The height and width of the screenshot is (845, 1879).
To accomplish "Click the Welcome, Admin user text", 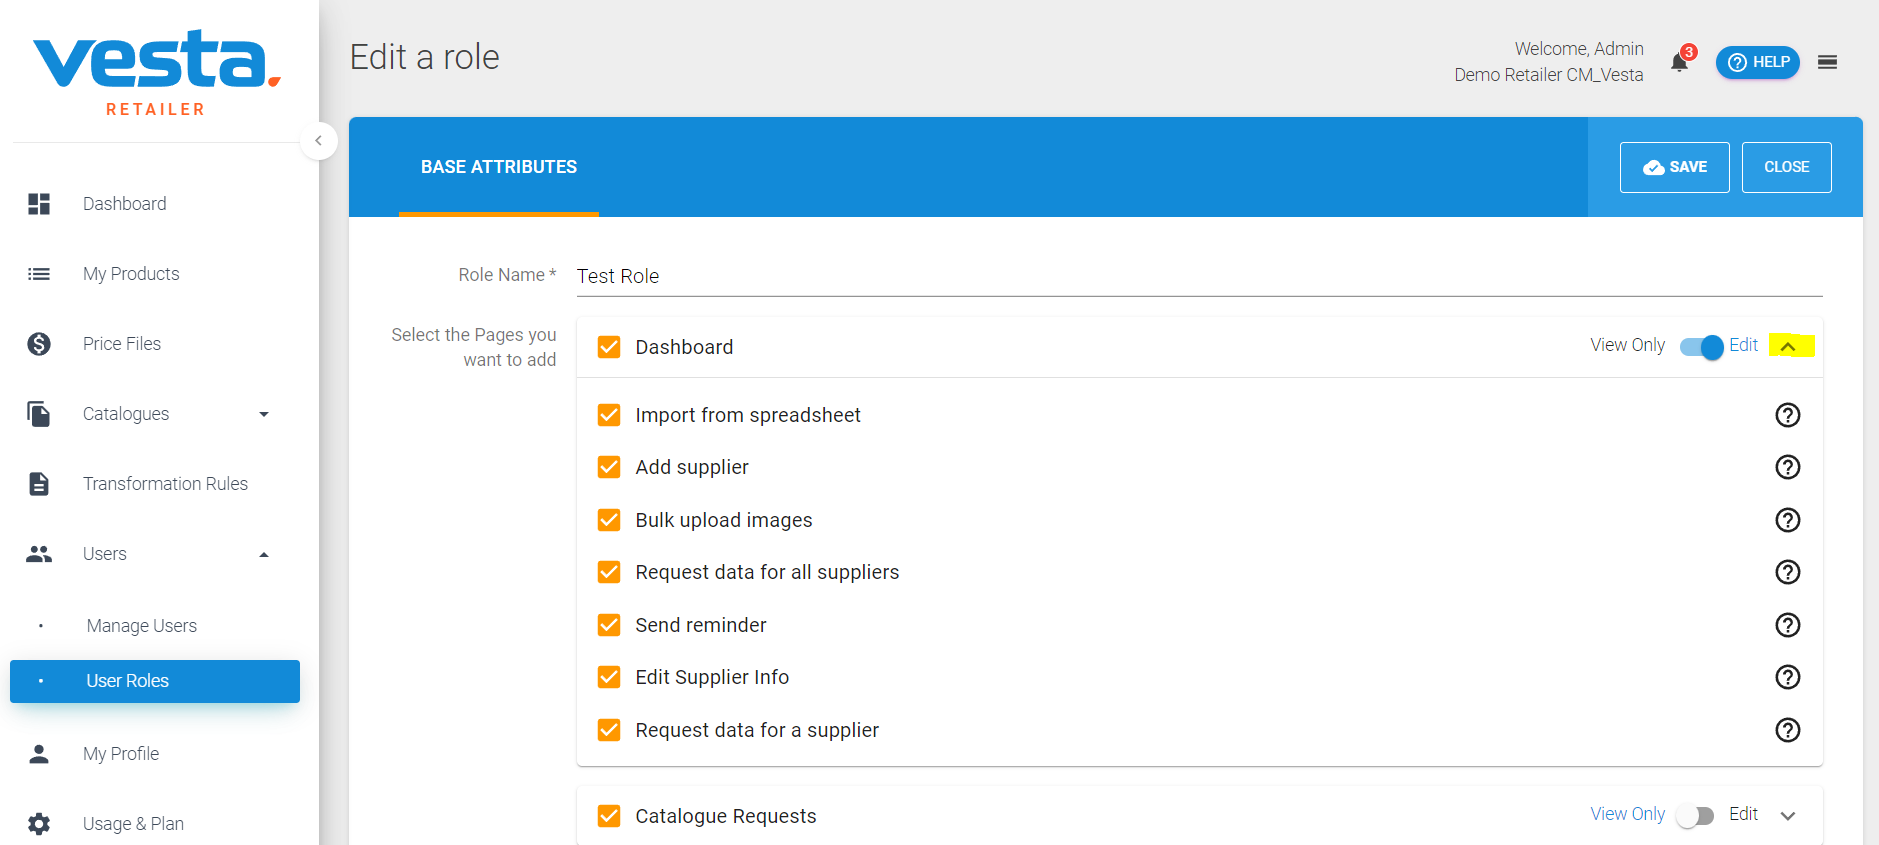I will (x=1579, y=49).
